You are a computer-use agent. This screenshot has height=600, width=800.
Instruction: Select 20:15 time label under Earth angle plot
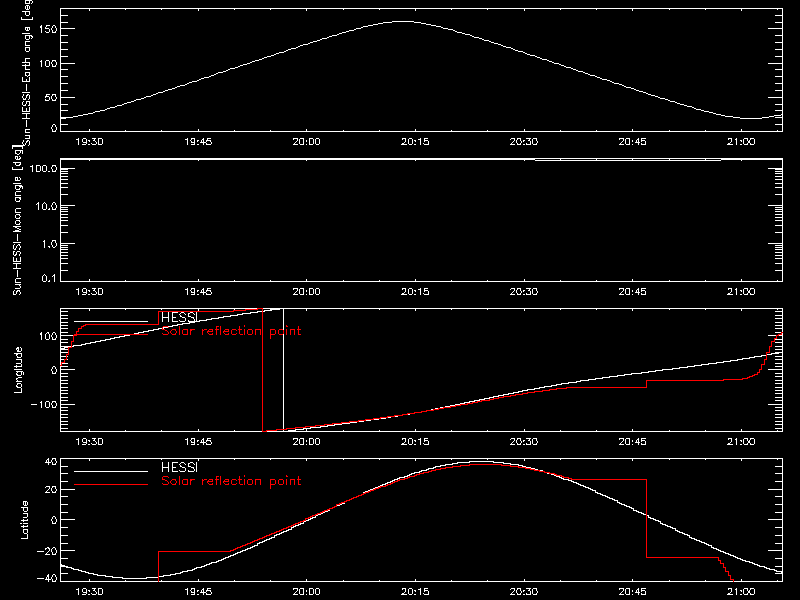415,141
